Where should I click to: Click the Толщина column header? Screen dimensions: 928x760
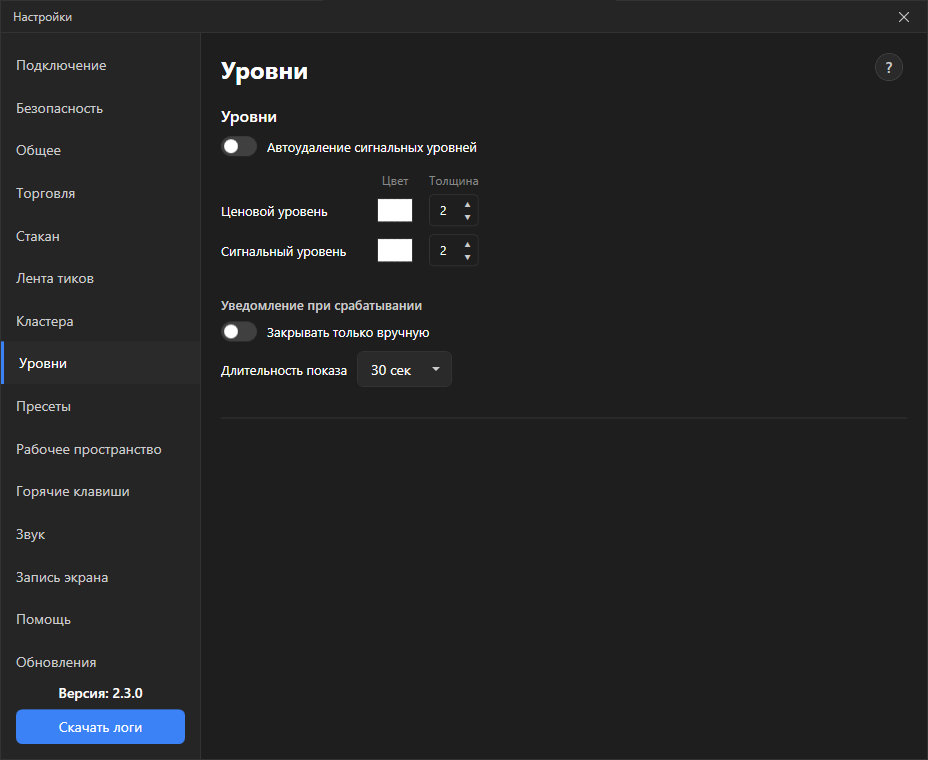(453, 181)
